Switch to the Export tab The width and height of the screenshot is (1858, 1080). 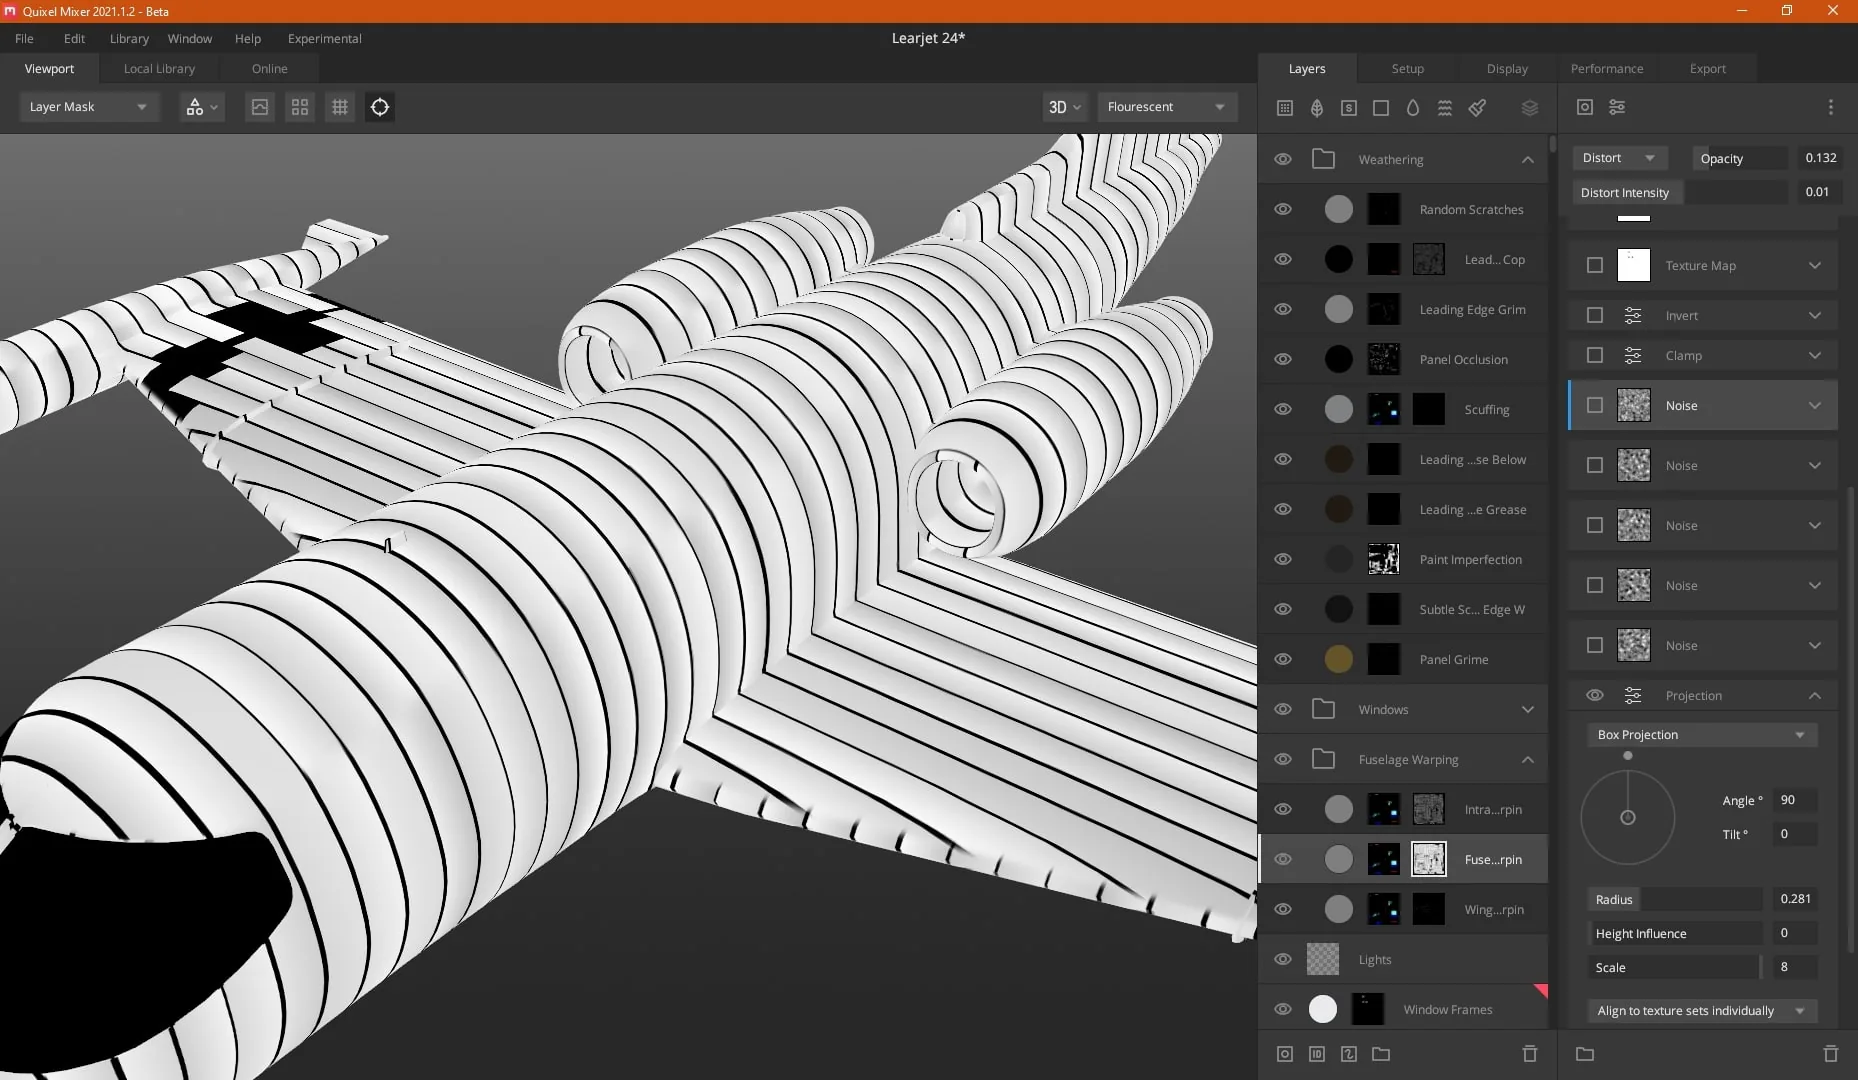1707,68
